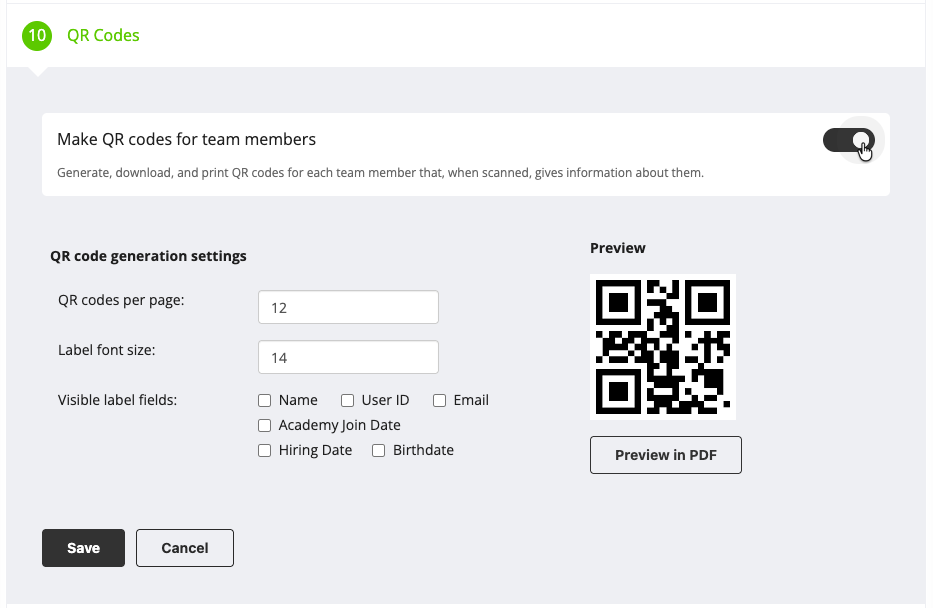Screen dimensions: 933x608
Task: Check the User ID checkbox
Action: 347,400
